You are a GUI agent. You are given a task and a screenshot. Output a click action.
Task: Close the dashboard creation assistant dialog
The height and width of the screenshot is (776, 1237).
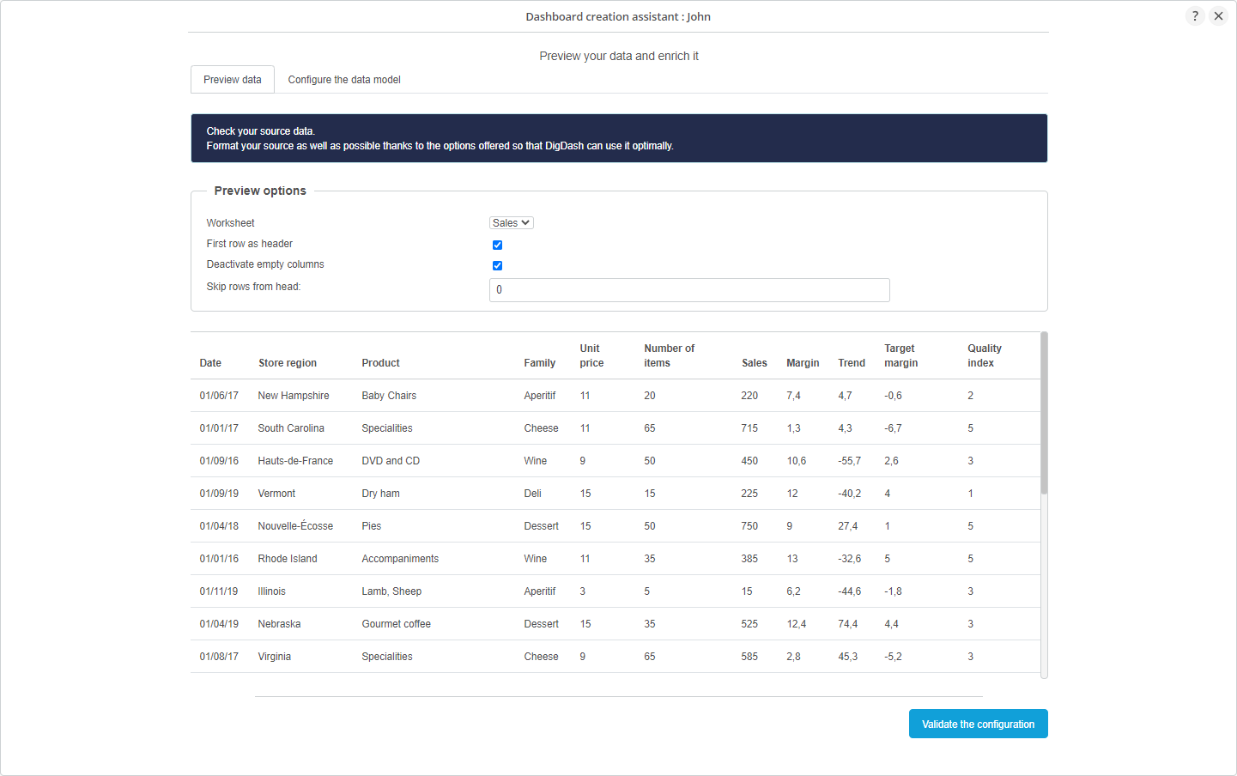pyautogui.click(x=1218, y=16)
